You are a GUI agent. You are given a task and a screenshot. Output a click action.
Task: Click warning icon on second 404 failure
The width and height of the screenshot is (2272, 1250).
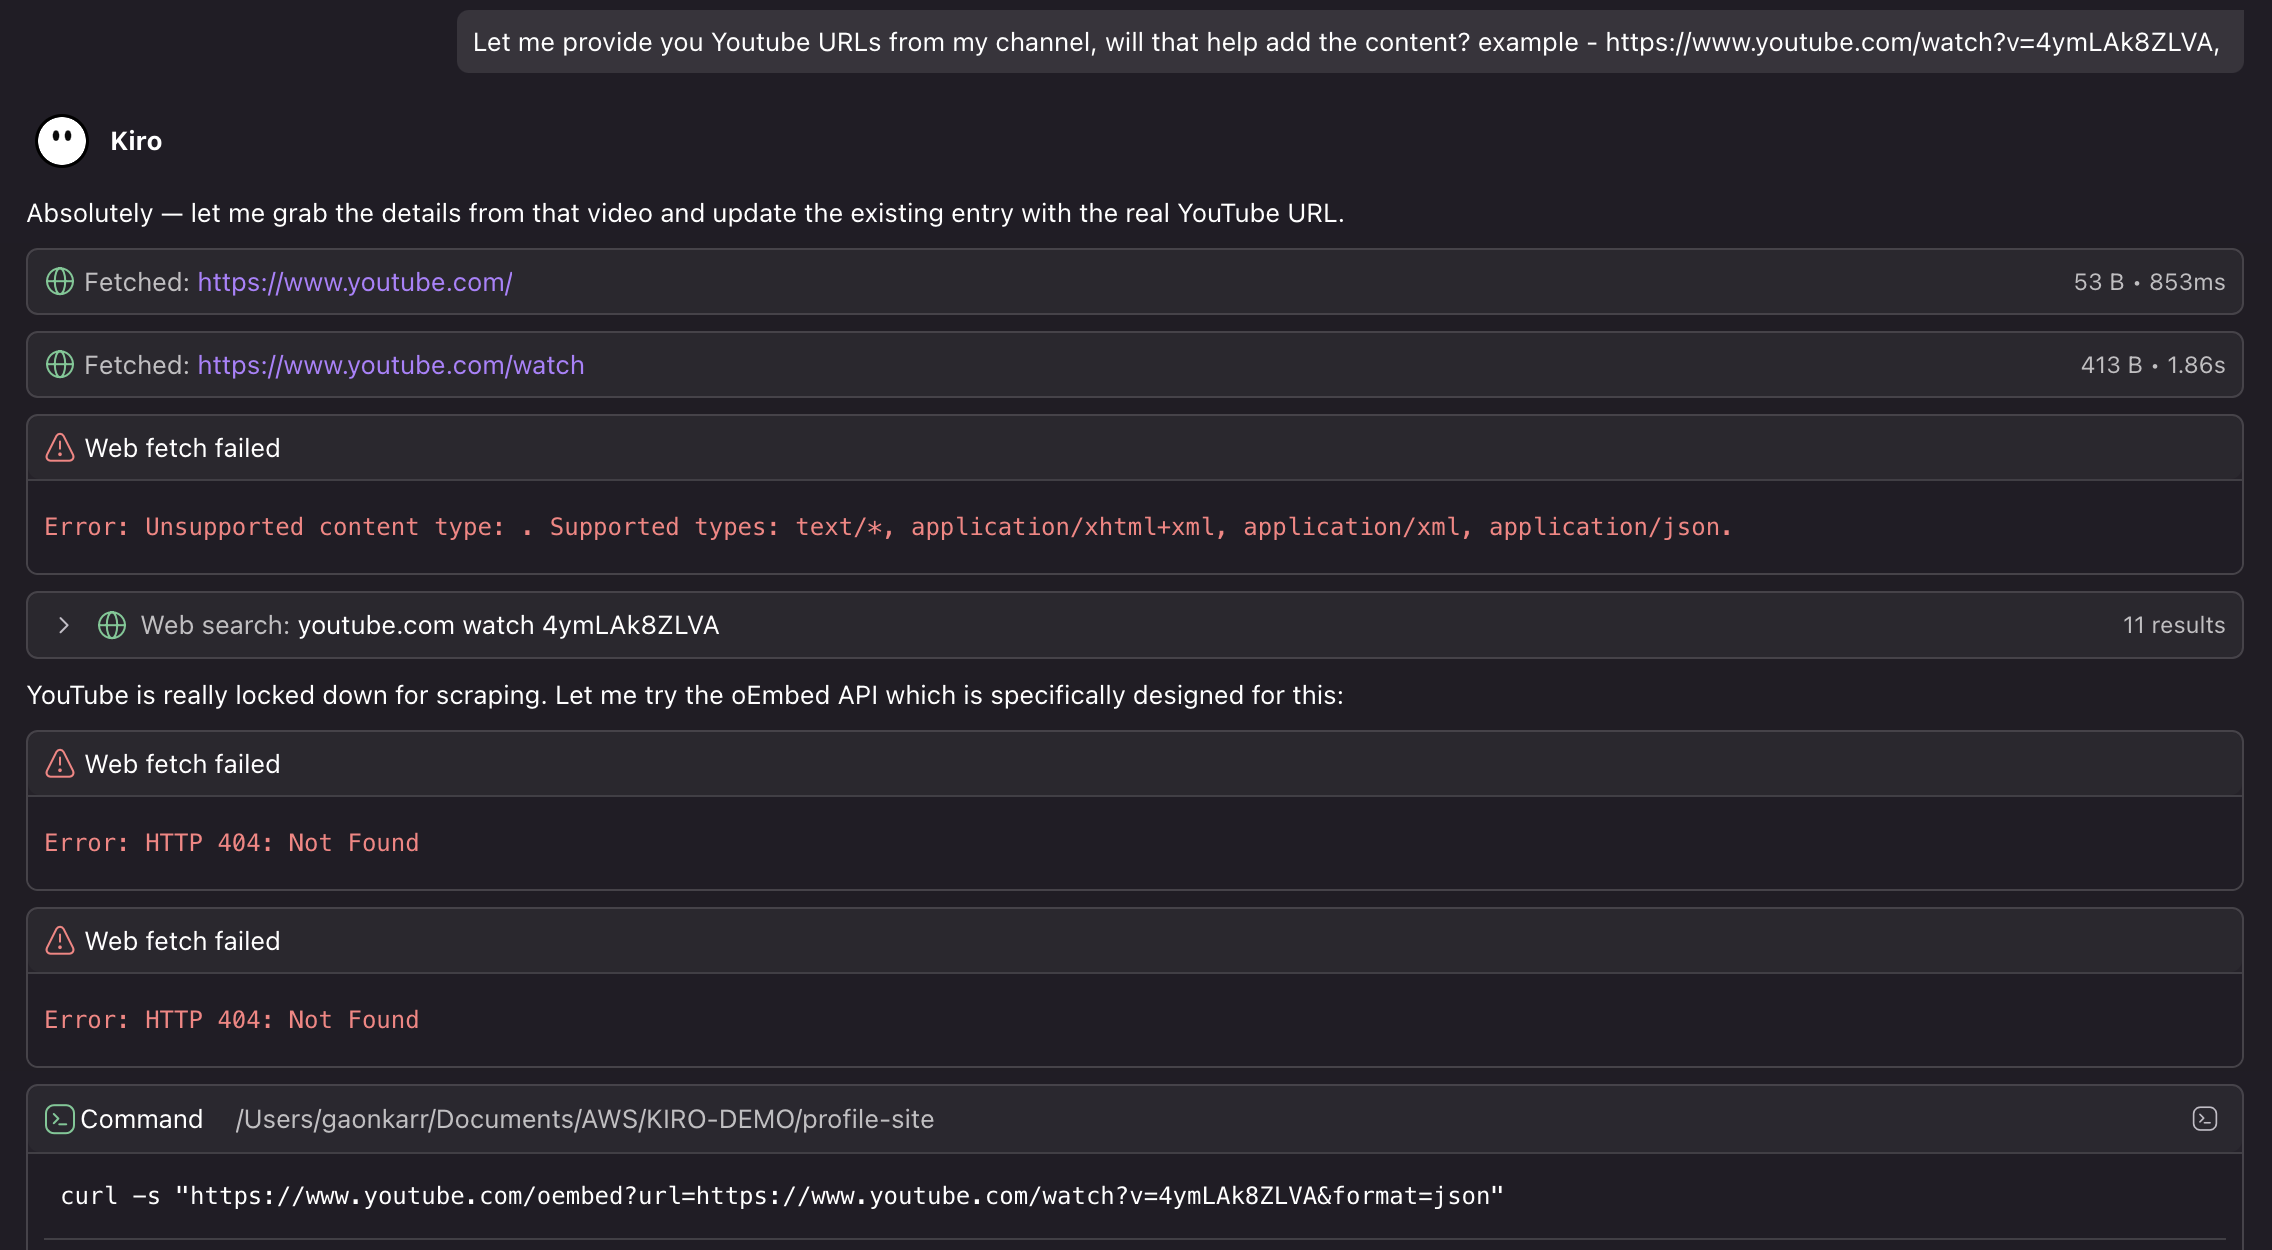click(x=60, y=940)
